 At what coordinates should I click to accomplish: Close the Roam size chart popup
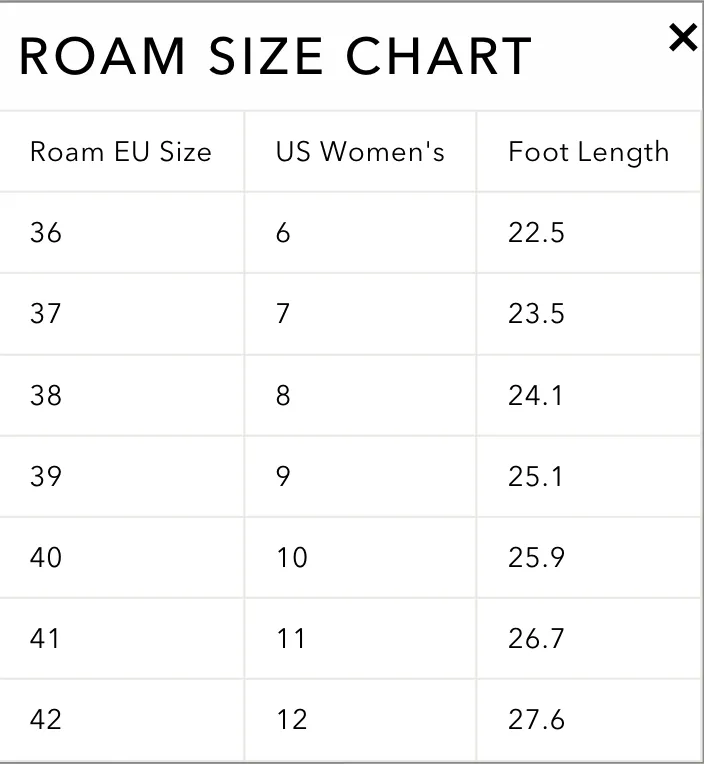coord(683,38)
